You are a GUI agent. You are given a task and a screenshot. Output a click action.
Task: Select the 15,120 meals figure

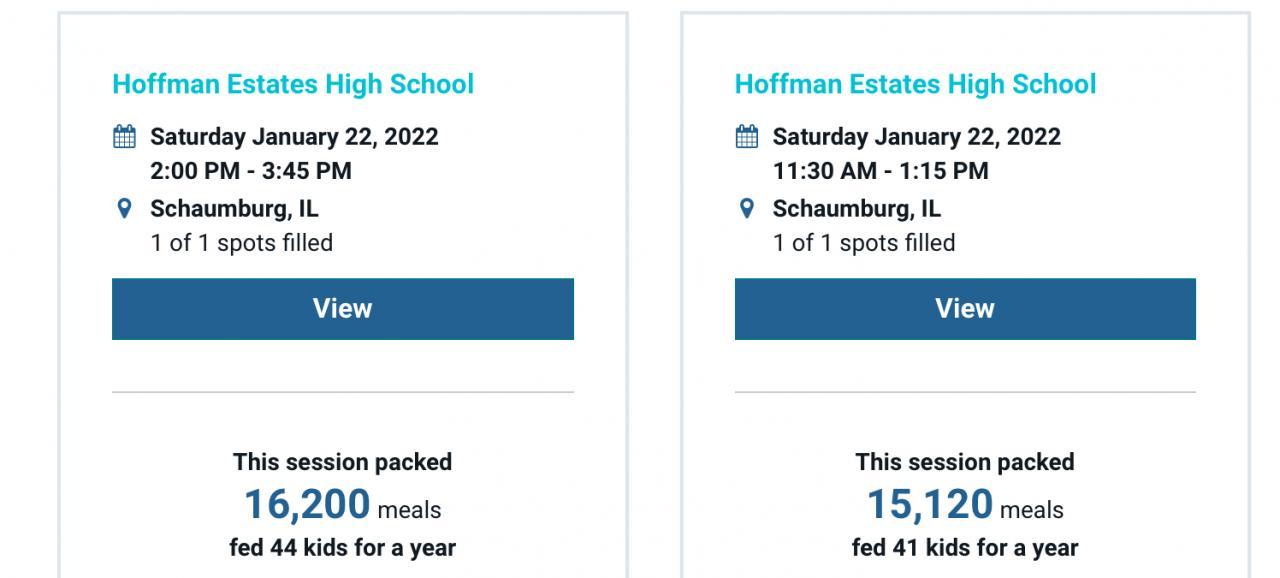click(930, 505)
